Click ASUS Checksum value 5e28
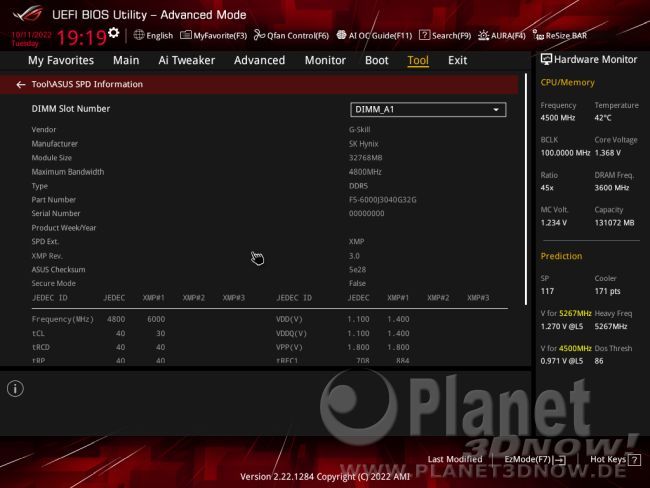The height and width of the screenshot is (488, 650). [x=357, y=269]
